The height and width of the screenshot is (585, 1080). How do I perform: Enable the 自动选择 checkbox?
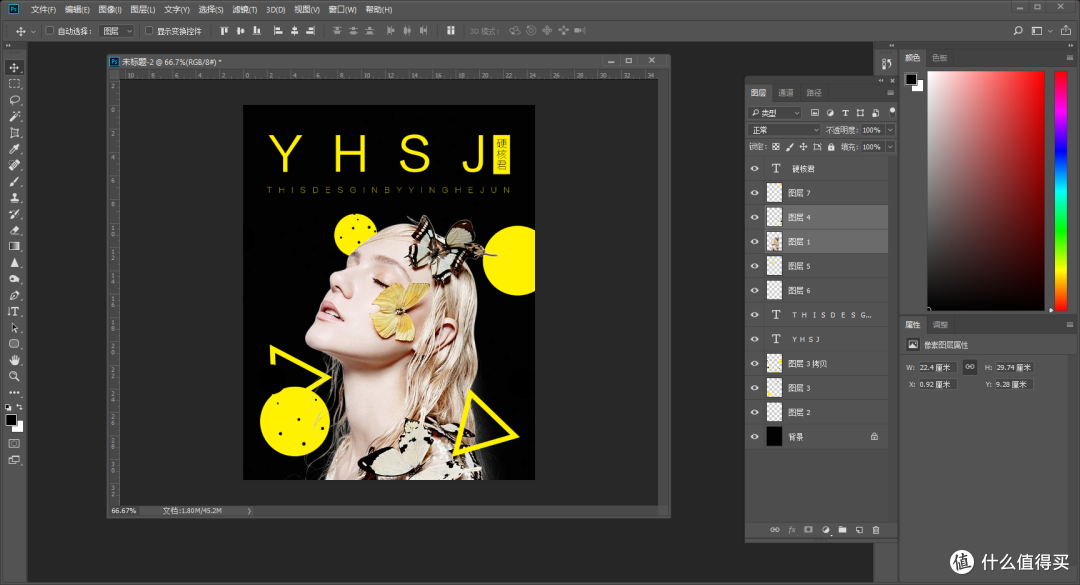tap(50, 31)
